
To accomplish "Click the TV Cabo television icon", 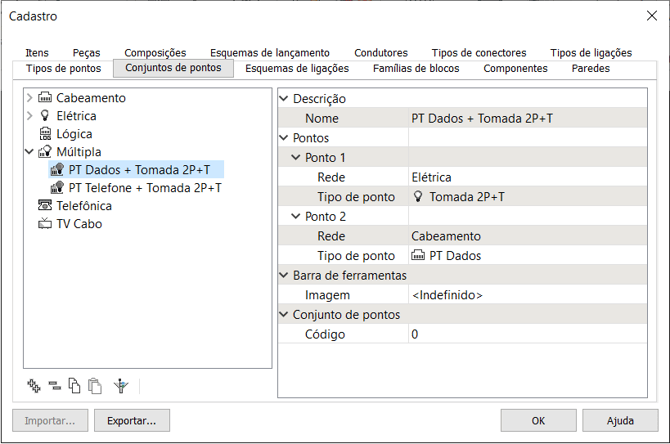I will [44, 224].
